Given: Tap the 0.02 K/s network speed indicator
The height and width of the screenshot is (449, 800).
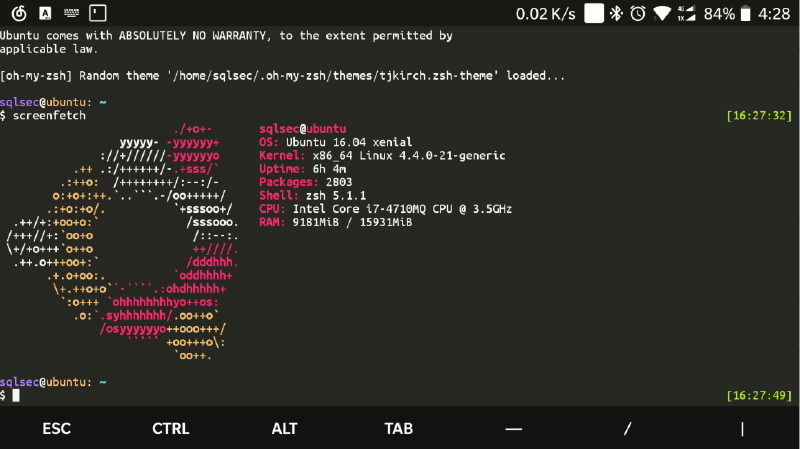Looking at the screenshot, I should pos(545,14).
